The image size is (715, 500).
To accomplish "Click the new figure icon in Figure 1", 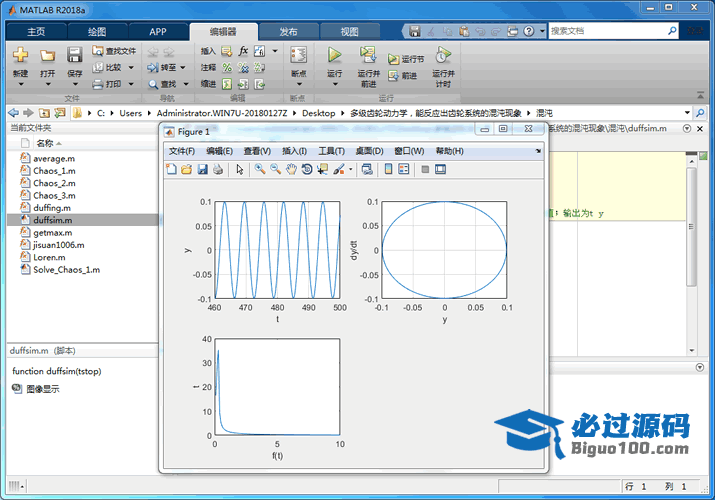I will [171, 170].
